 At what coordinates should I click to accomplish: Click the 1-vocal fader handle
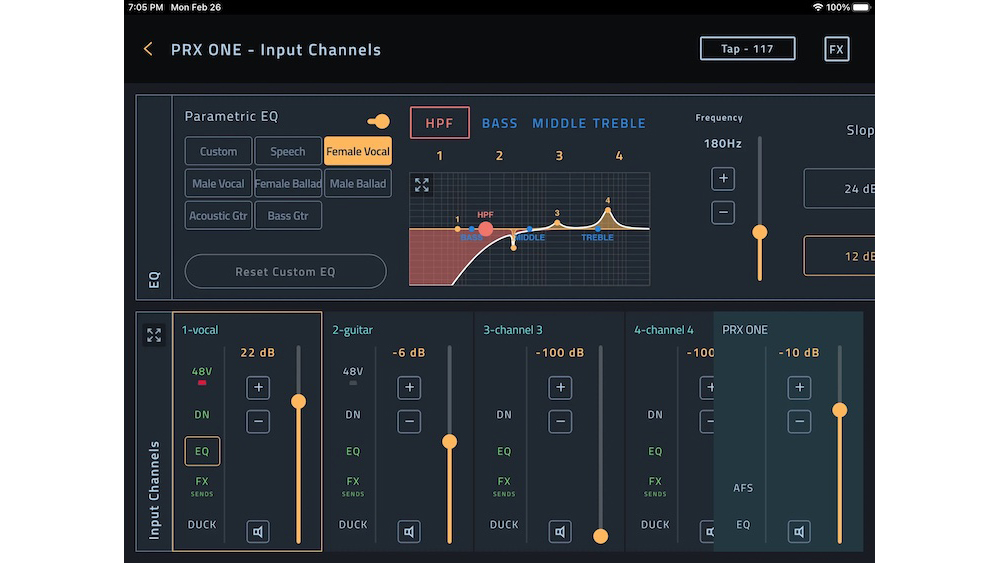[x=298, y=401]
